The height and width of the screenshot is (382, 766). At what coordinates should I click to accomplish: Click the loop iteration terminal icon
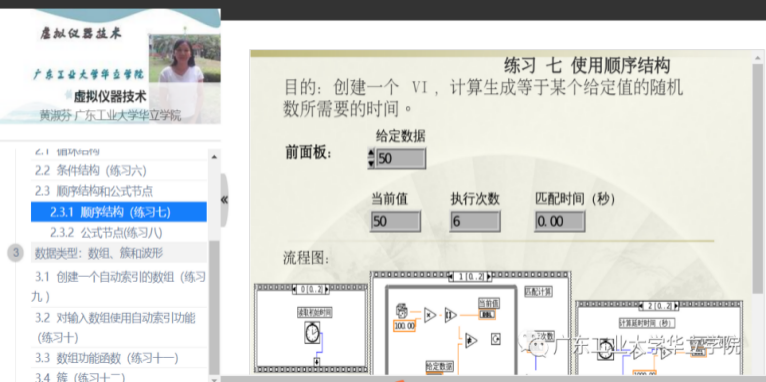point(495,339)
